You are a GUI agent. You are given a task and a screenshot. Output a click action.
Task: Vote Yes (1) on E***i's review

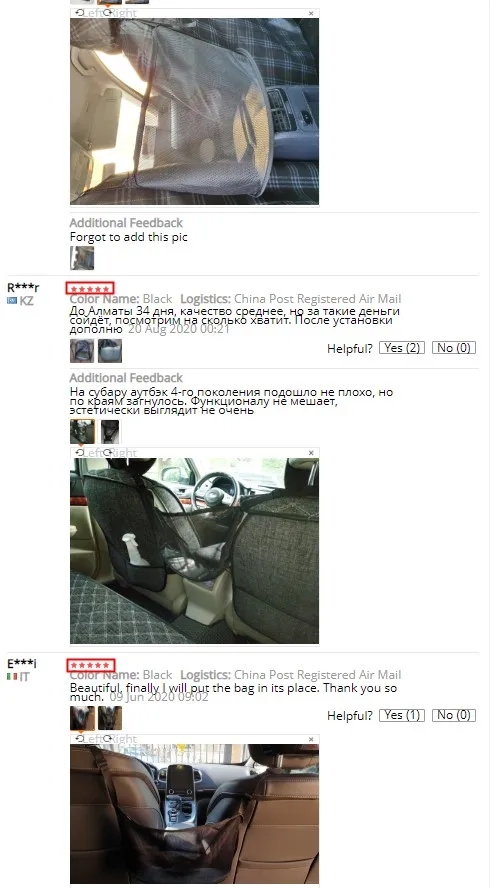pyautogui.click(x=402, y=715)
